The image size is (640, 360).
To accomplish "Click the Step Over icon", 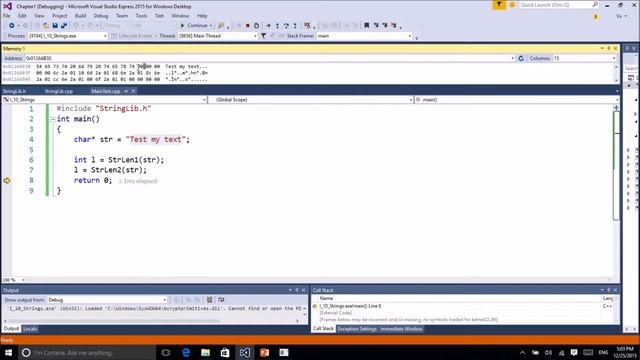I will pyautogui.click(x=286, y=25).
